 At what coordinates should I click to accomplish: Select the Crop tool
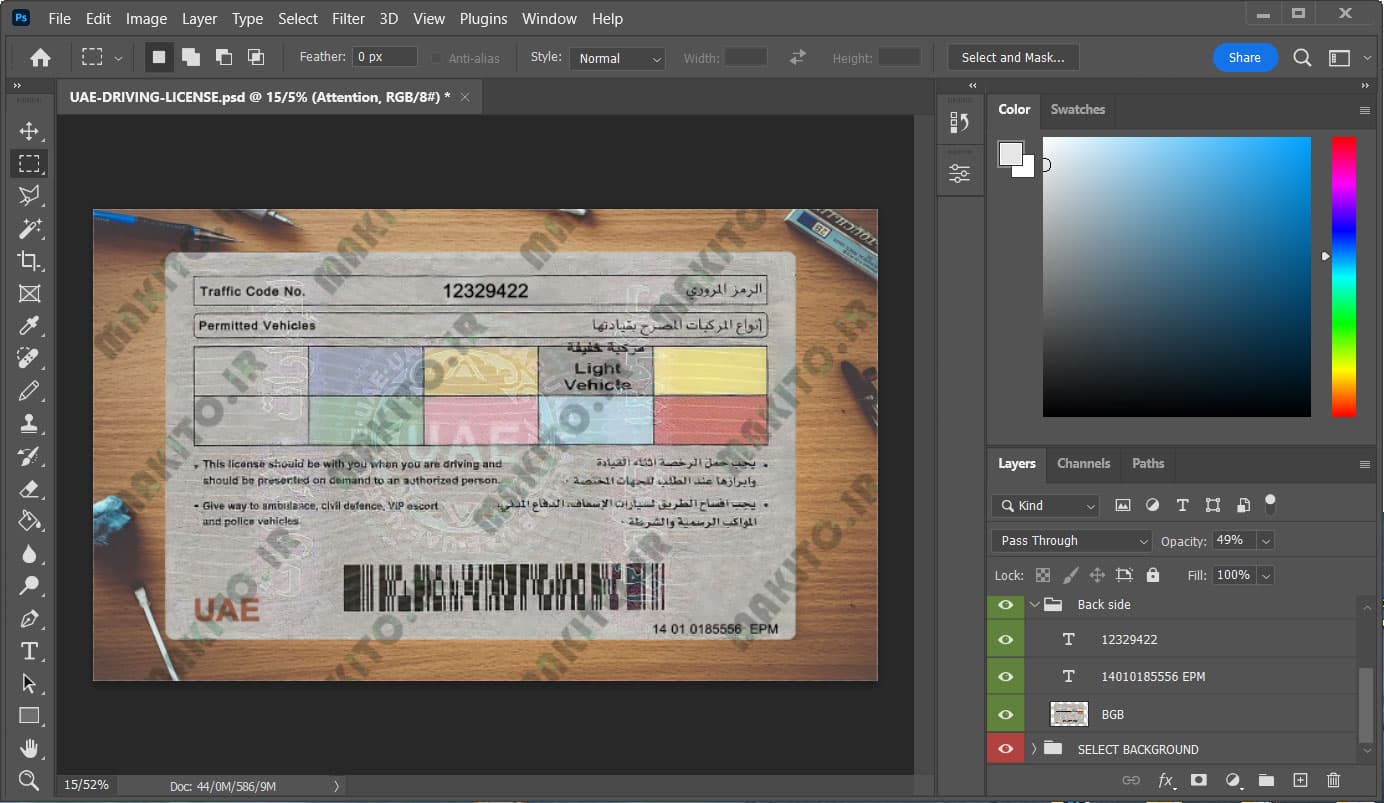pos(29,261)
